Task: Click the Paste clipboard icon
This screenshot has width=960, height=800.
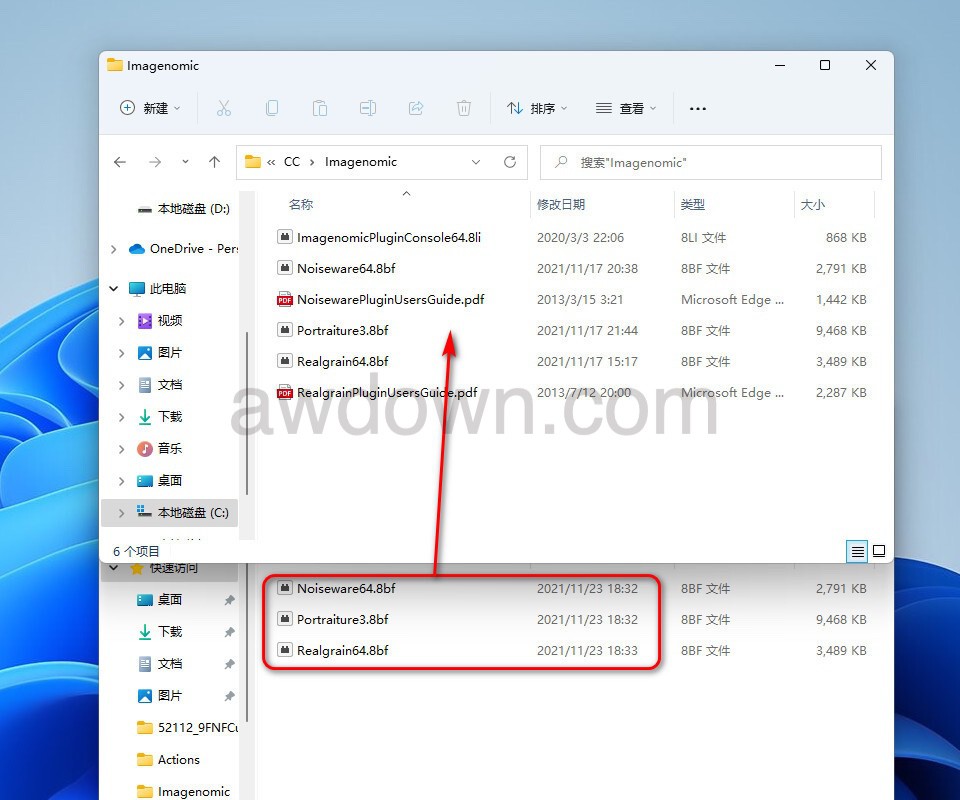Action: (320, 108)
